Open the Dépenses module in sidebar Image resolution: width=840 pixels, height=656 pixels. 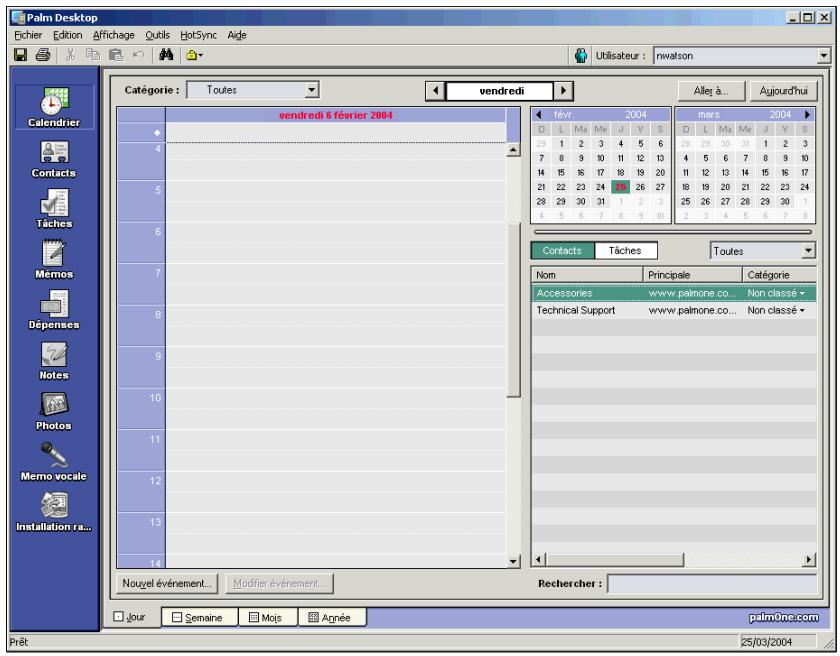tap(54, 310)
